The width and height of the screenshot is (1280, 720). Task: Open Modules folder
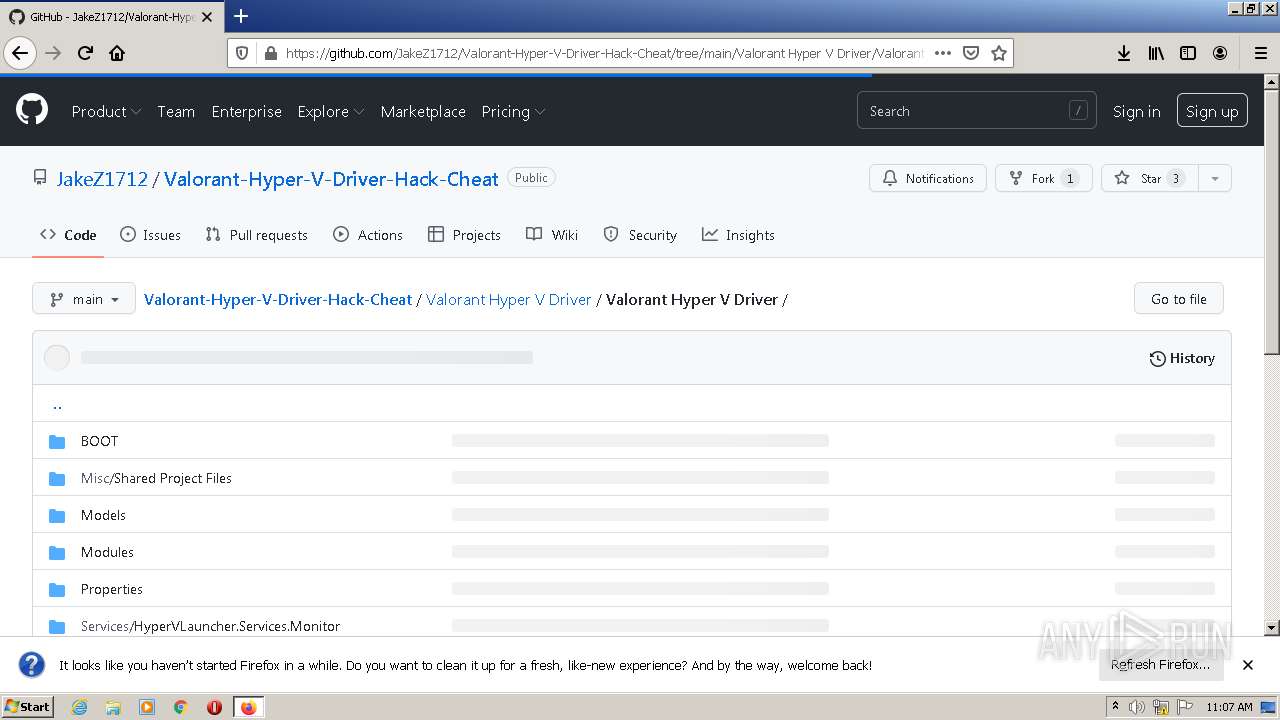107,552
